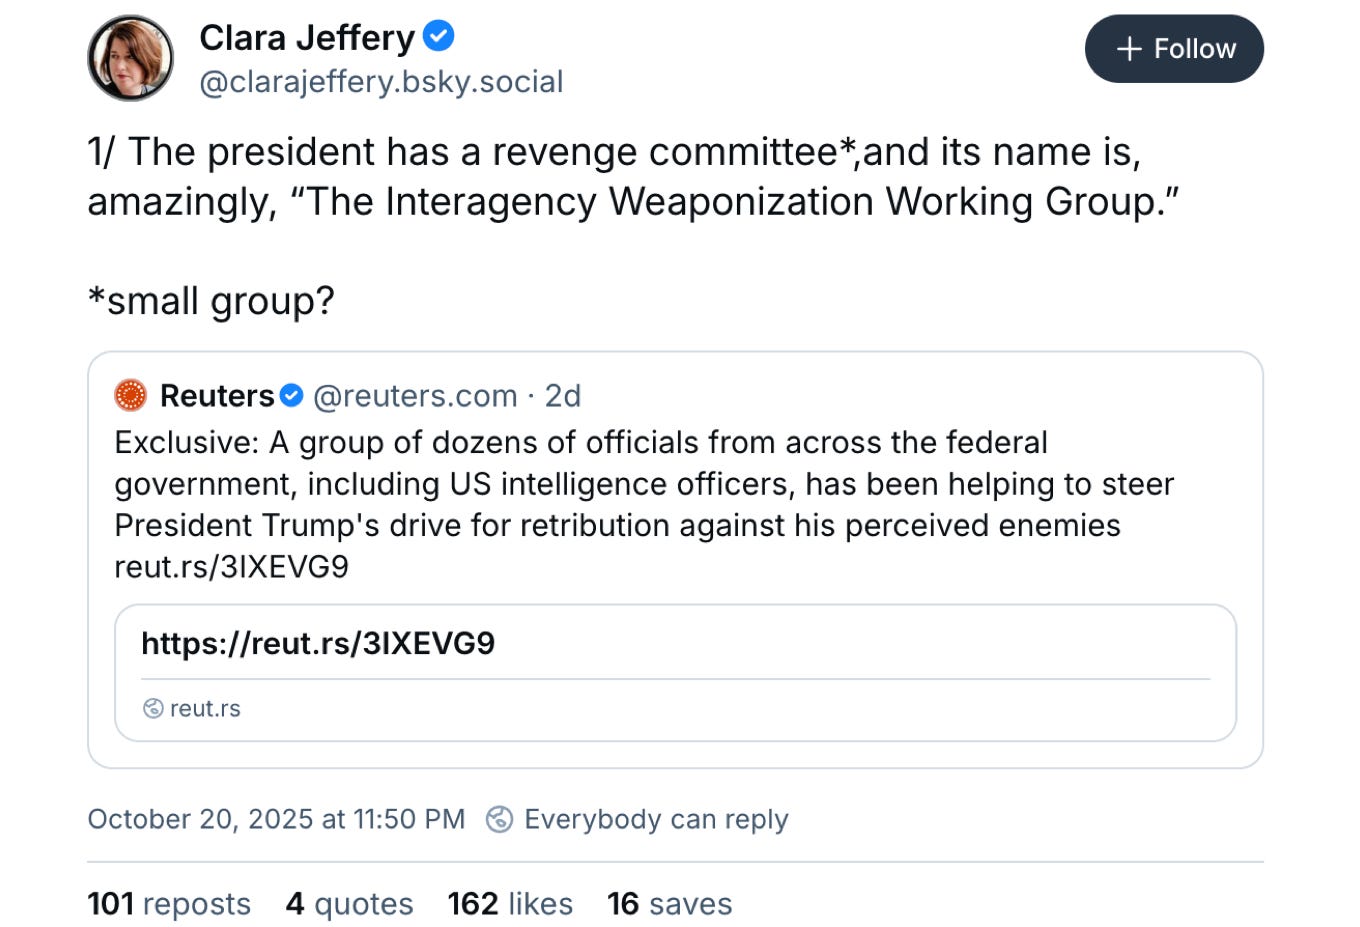The width and height of the screenshot is (1360, 927).
Task: Click the 2d timestamp on the Reuters post
Action: 563,396
